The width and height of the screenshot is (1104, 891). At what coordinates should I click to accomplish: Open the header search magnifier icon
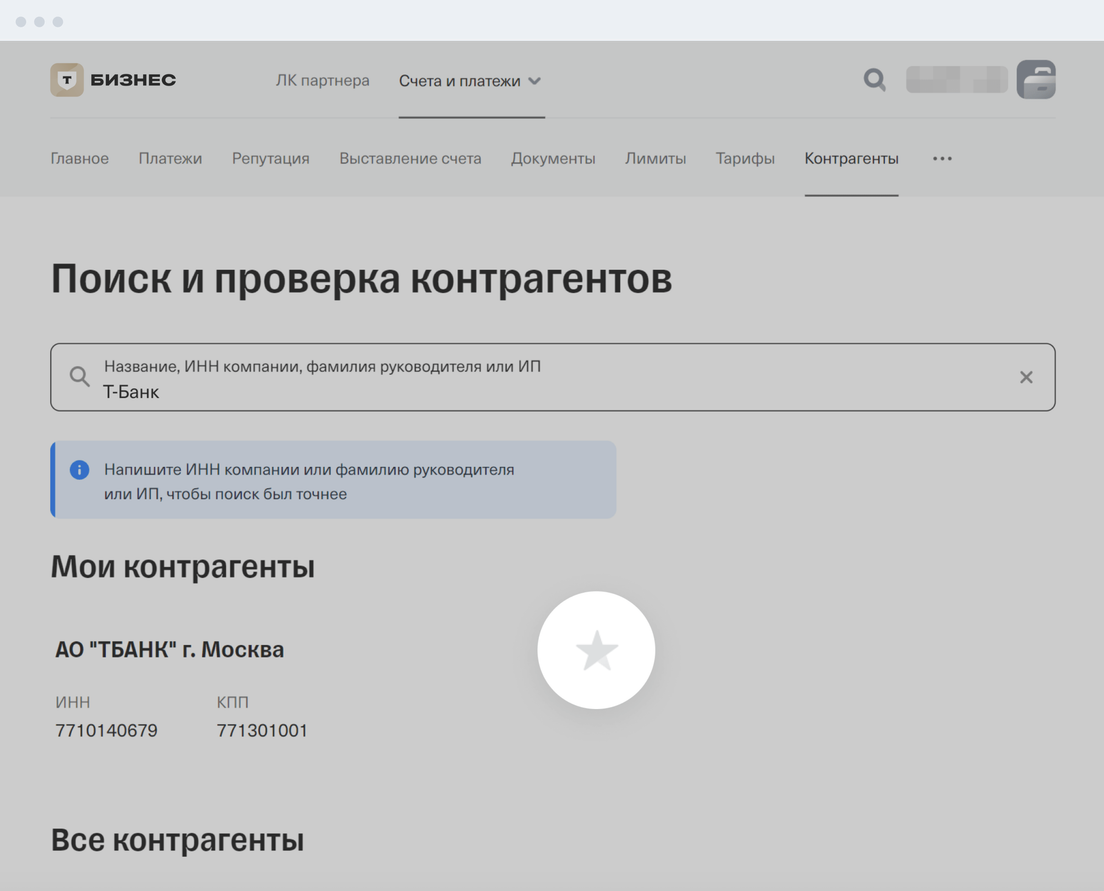(874, 80)
